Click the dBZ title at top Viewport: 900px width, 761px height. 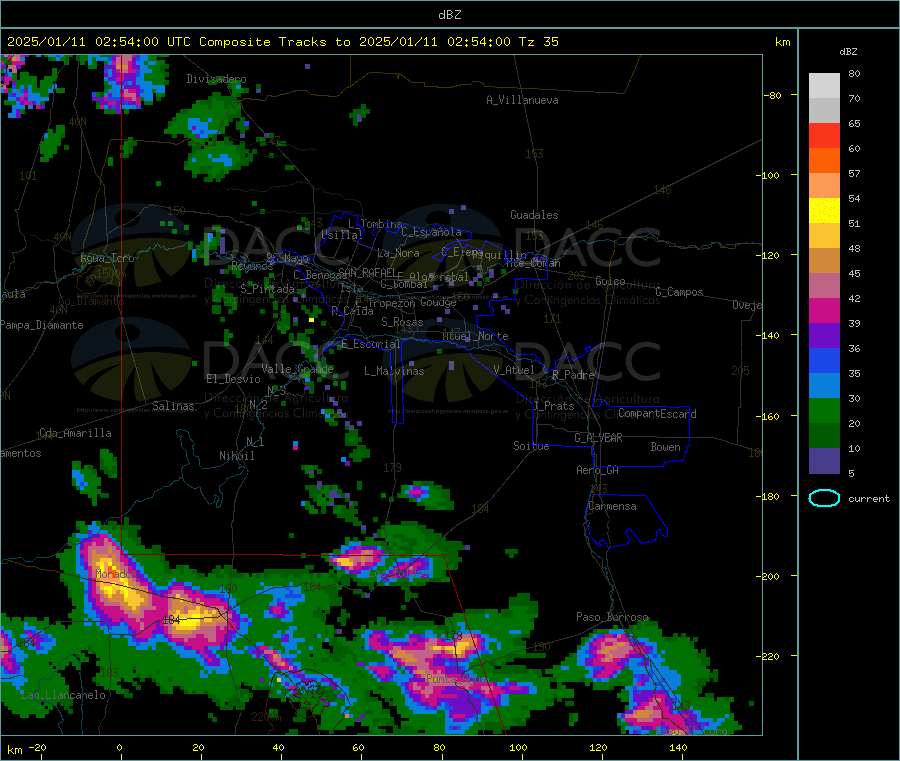click(x=449, y=15)
